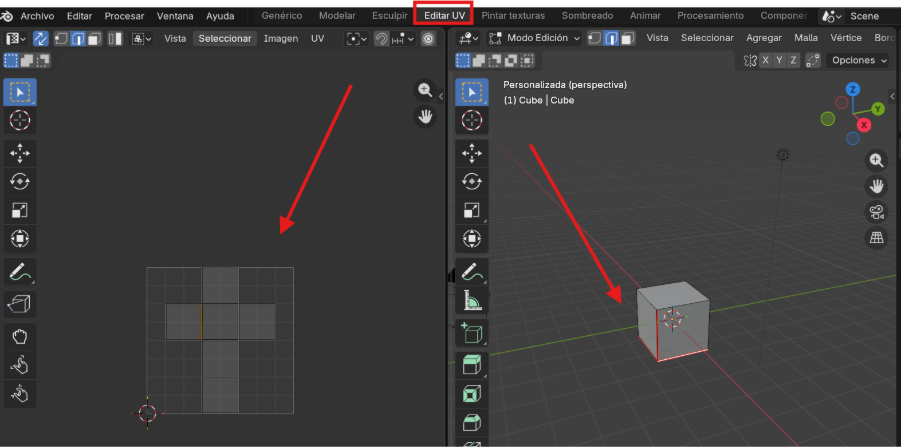Viewport: 901px width, 447px height.
Task: Switch to orthographic/perspective grid view icon
Action: [876, 238]
